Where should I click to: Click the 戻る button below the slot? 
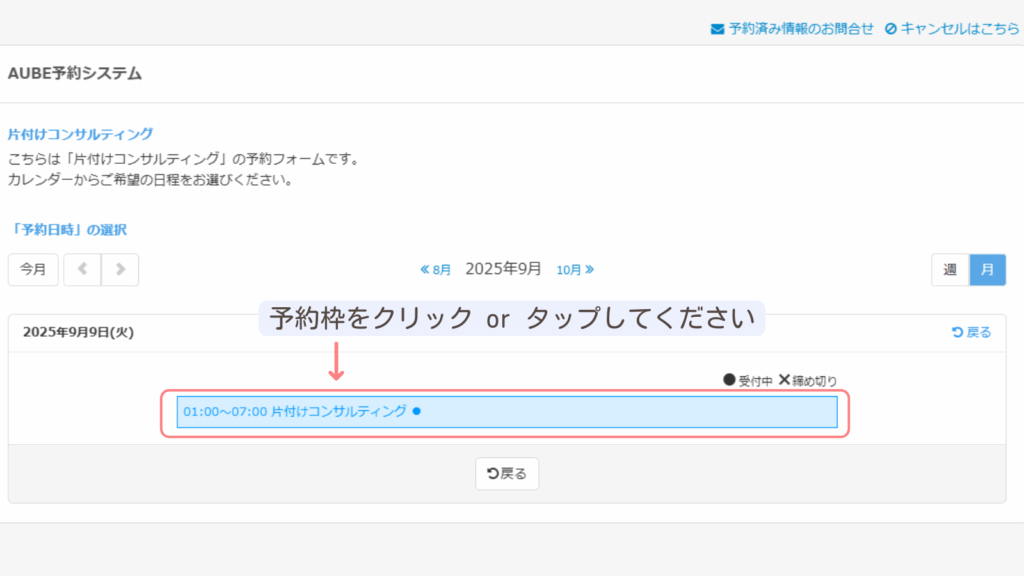pos(507,473)
